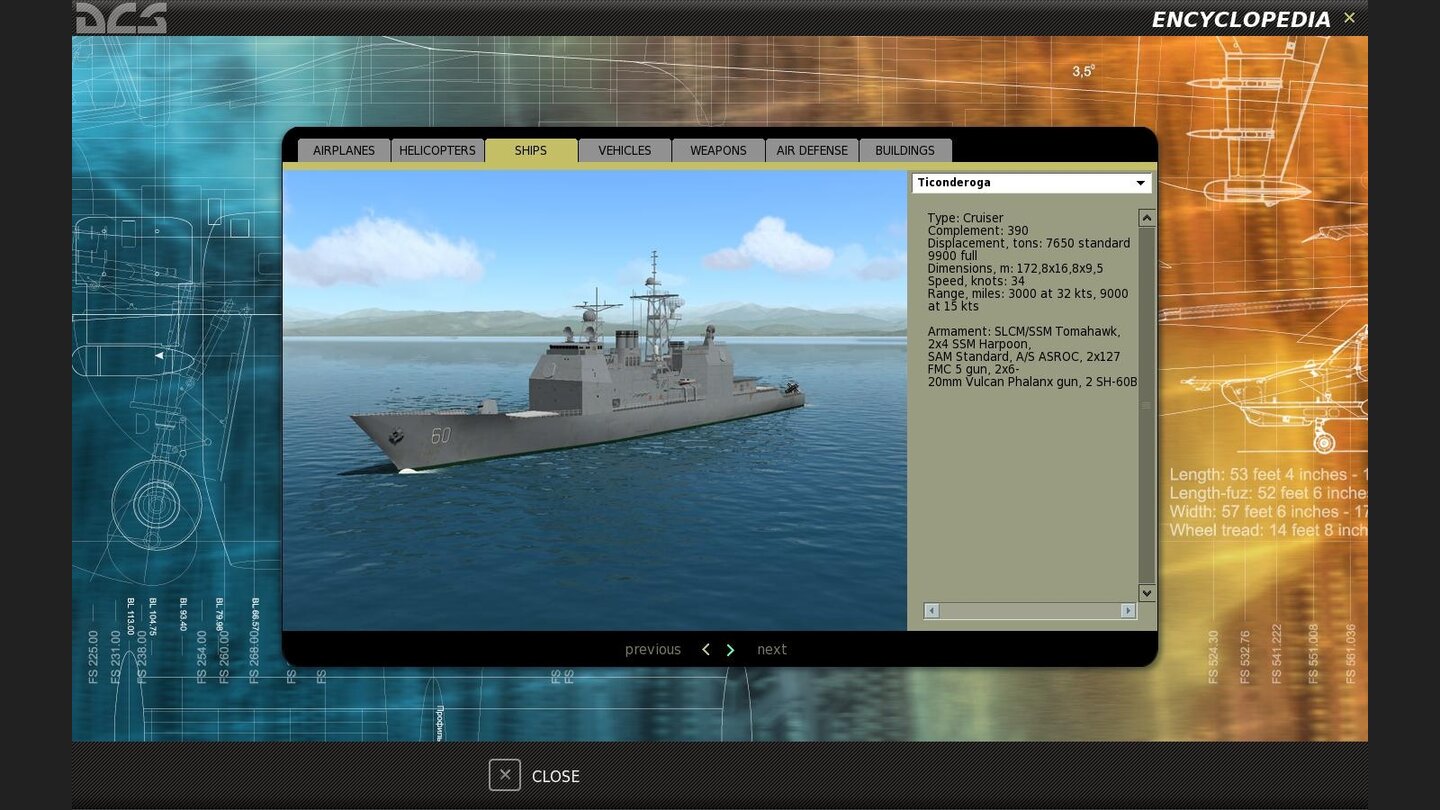
Task: Click the "2x4 SSM Harpoon" line
Action: click(979, 344)
